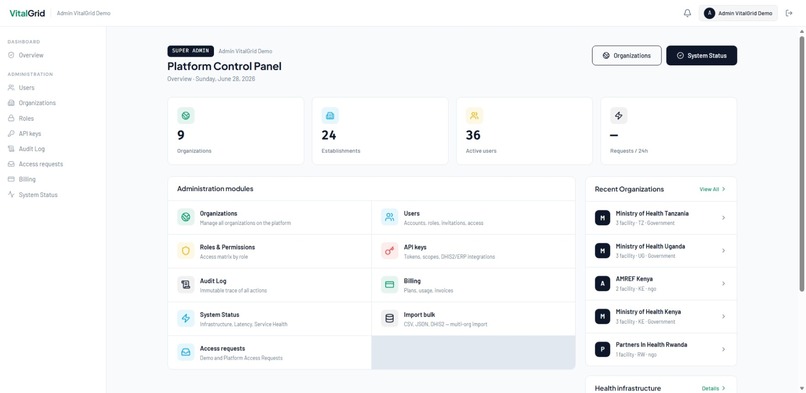
Task: Click the yellow Active users stat icon
Action: point(474,116)
